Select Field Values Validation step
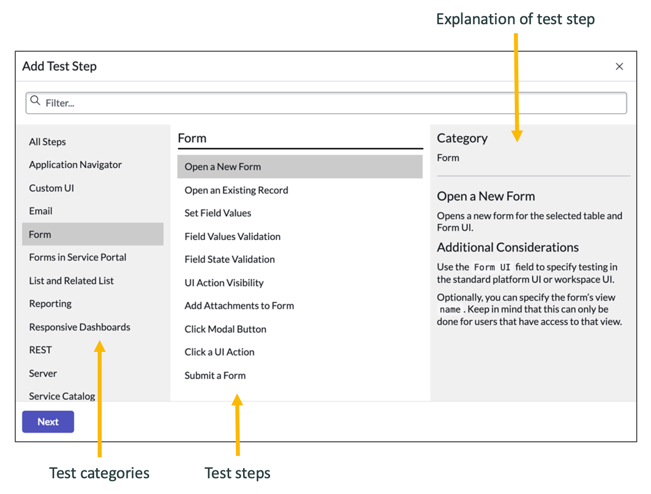The width and height of the screenshot is (651, 494). pos(232,237)
